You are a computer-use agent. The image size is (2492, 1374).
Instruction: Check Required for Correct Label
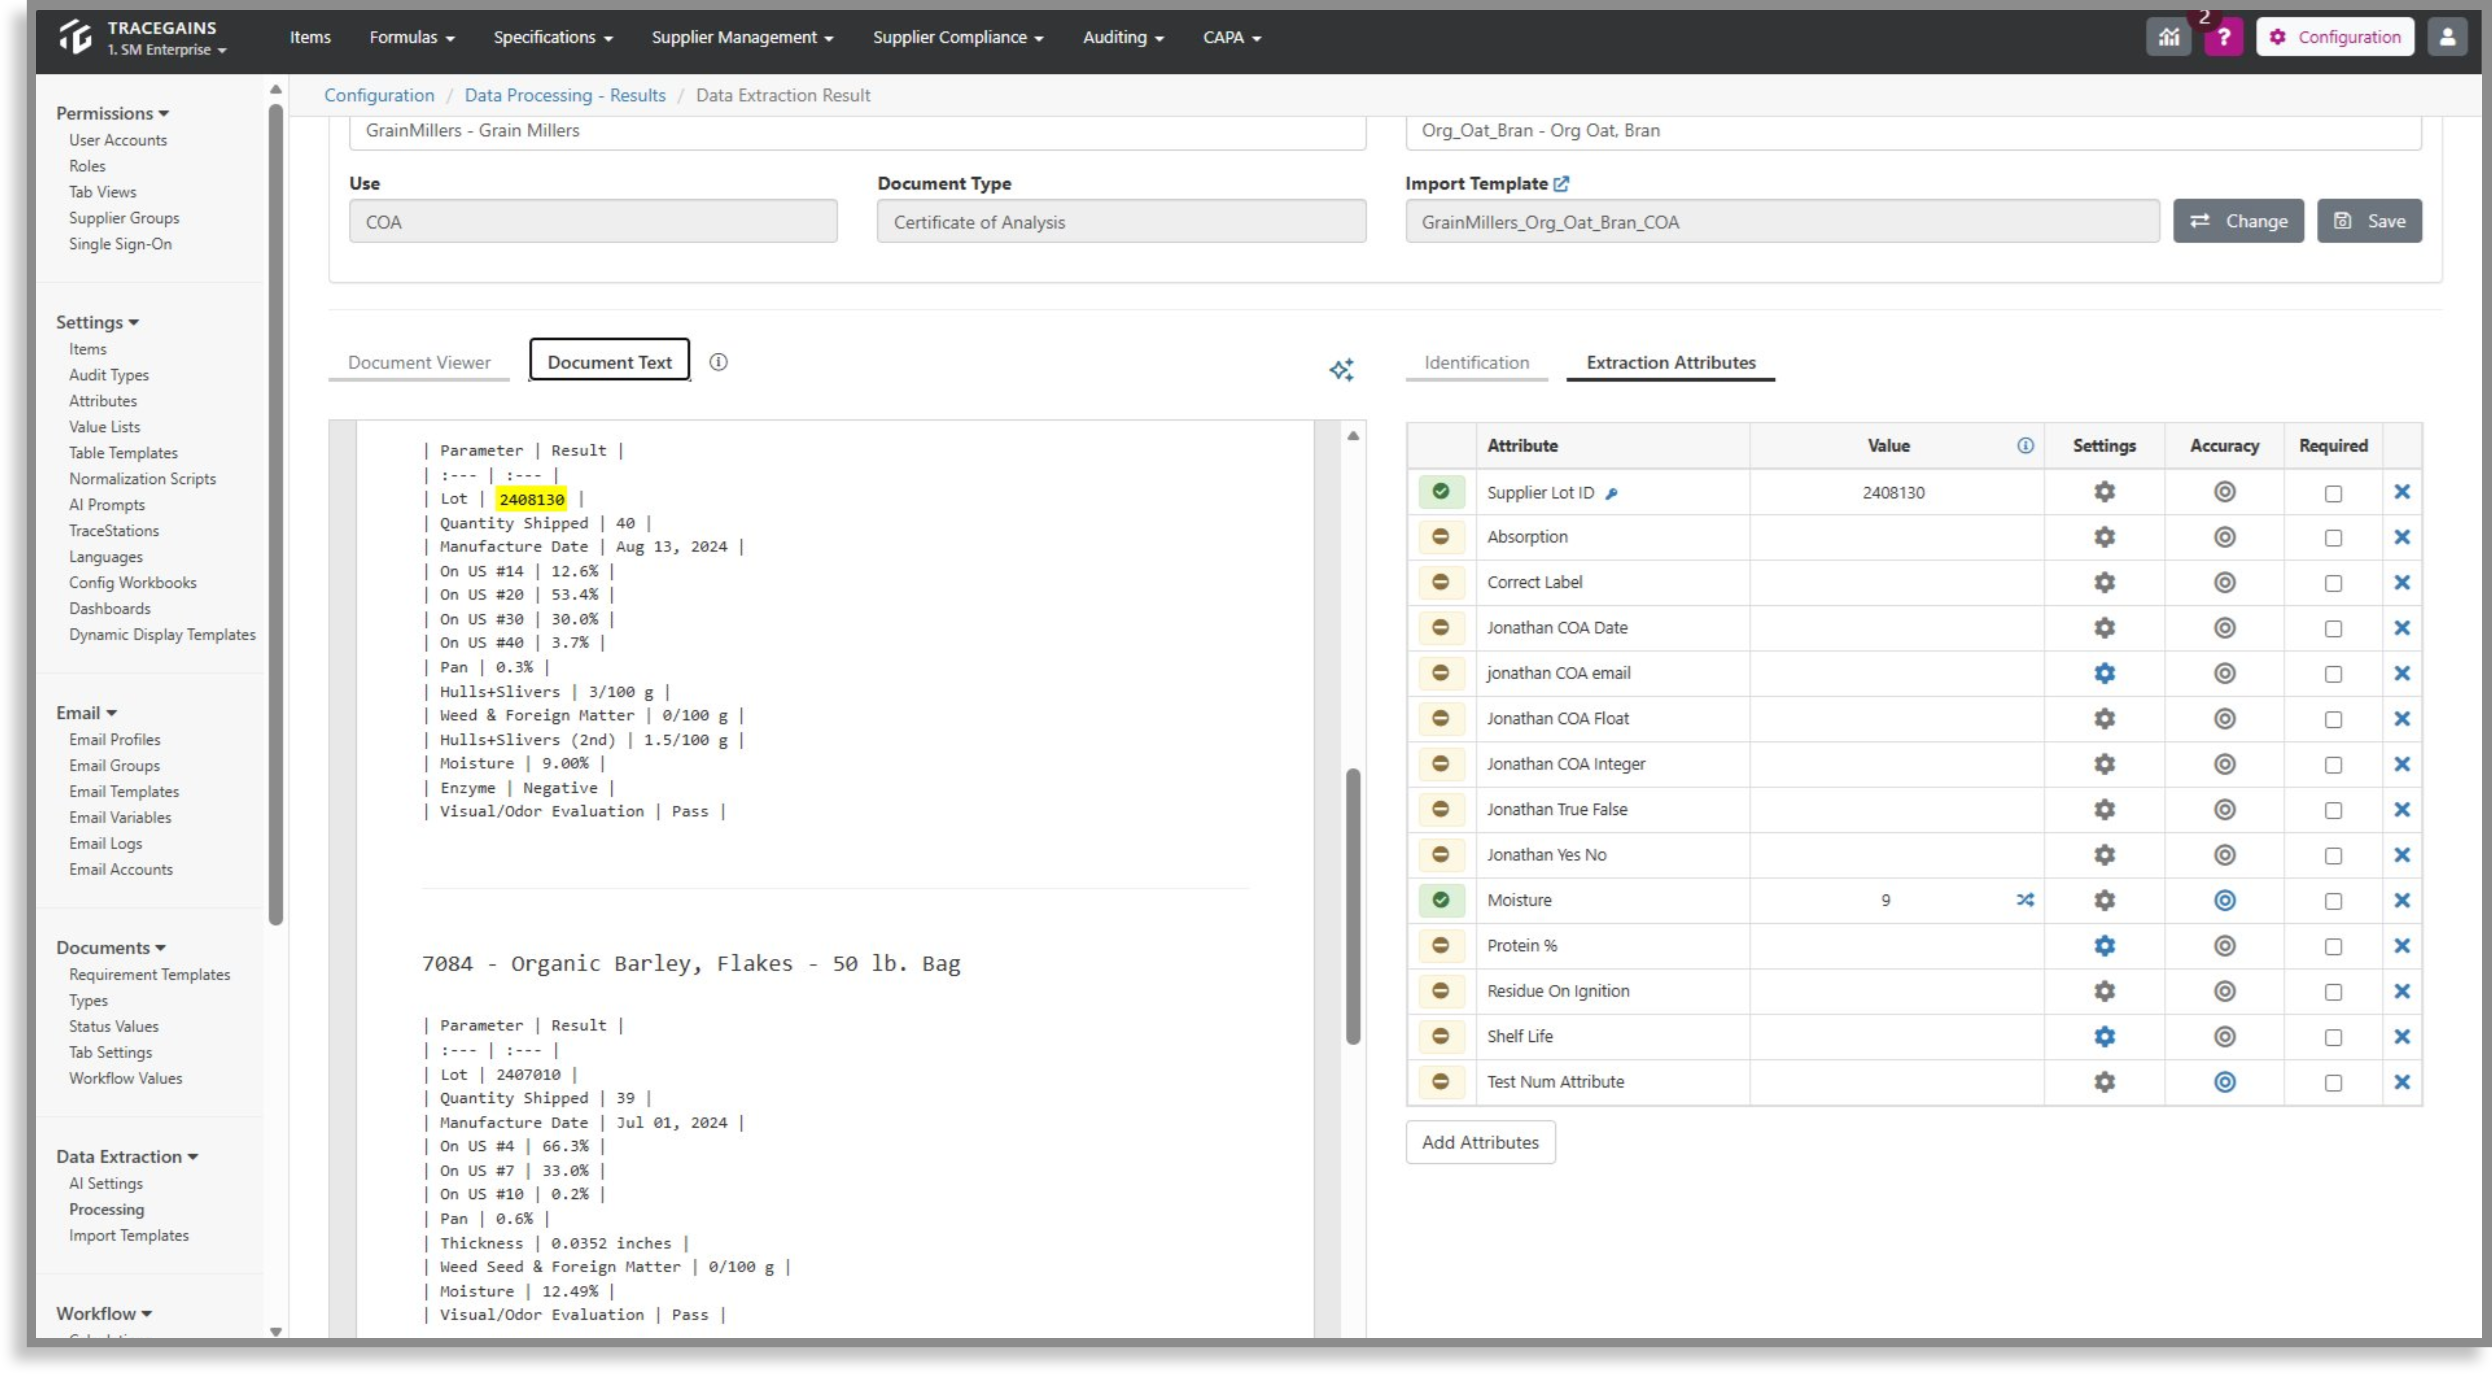click(2333, 583)
